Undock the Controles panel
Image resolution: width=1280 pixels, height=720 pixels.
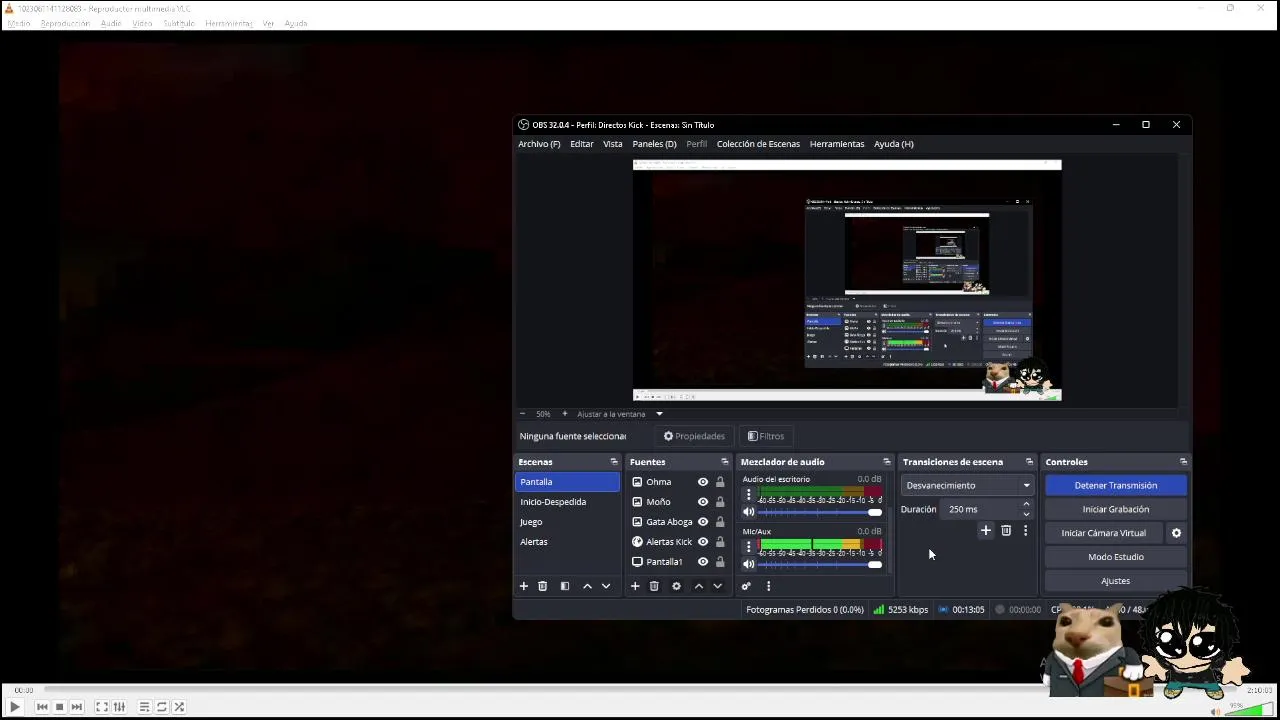tap(1183, 462)
